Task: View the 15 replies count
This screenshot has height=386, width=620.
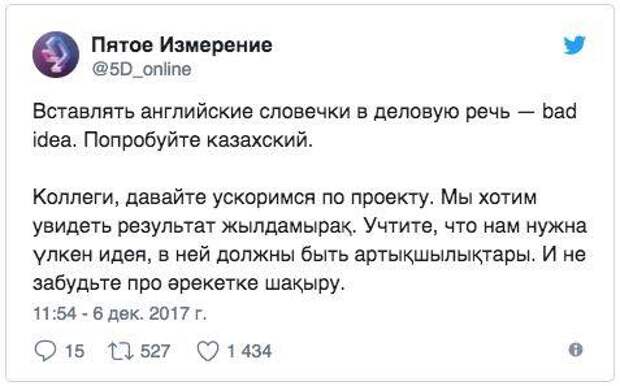Action: 75,351
